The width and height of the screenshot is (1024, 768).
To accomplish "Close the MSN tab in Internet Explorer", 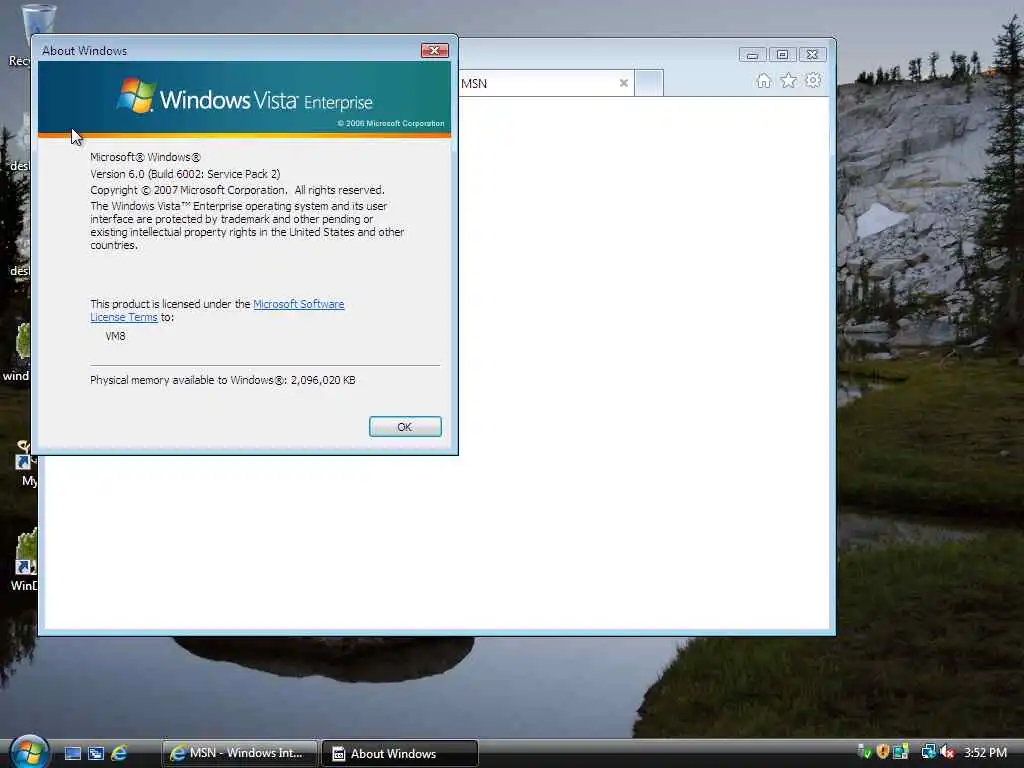I will (x=624, y=83).
